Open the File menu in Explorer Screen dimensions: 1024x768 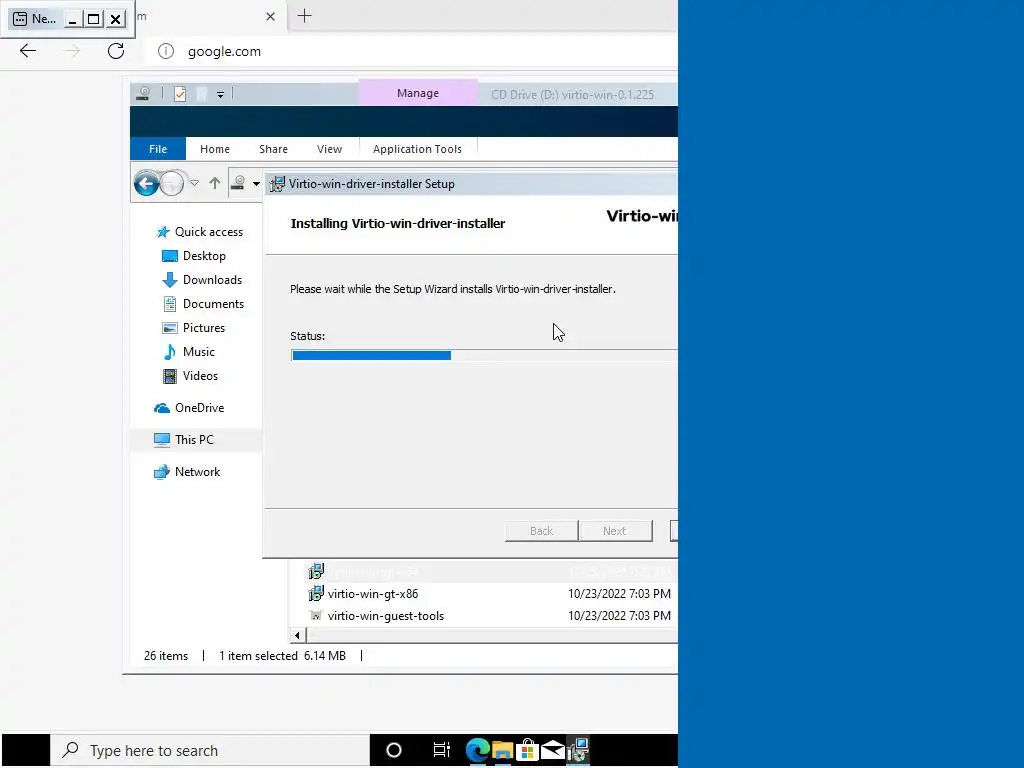pos(158,149)
